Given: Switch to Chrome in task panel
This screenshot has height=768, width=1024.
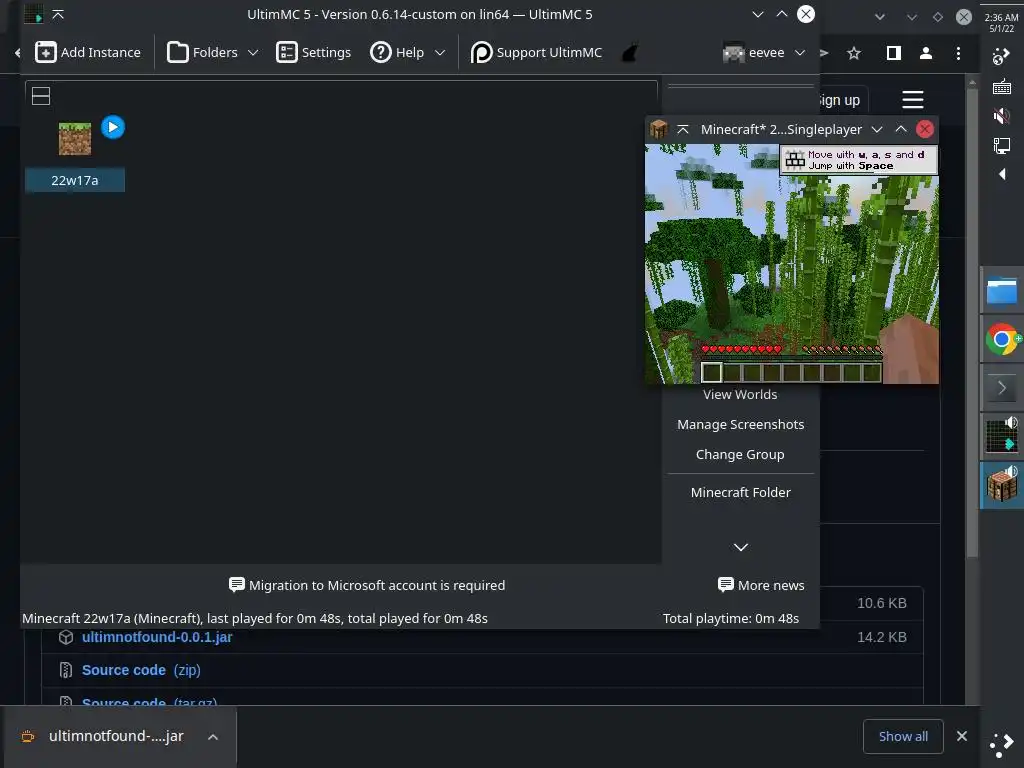Looking at the screenshot, I should click(x=1002, y=340).
